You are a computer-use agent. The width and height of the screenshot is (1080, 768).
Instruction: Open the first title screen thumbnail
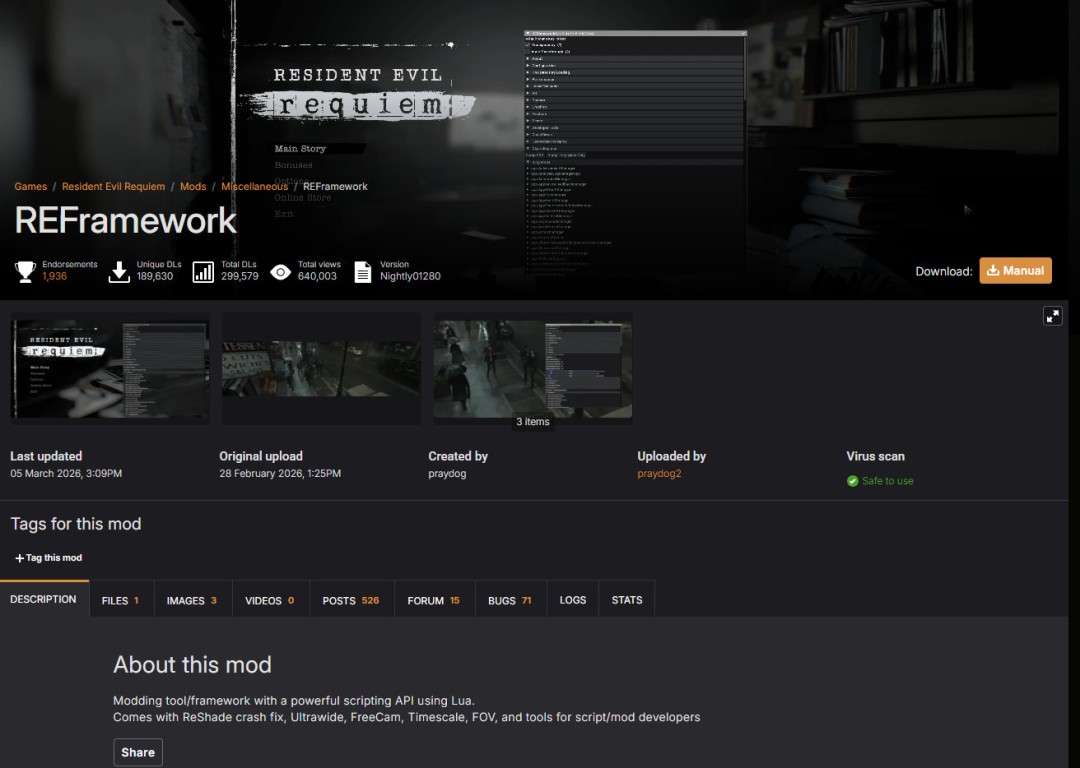[x=110, y=369]
